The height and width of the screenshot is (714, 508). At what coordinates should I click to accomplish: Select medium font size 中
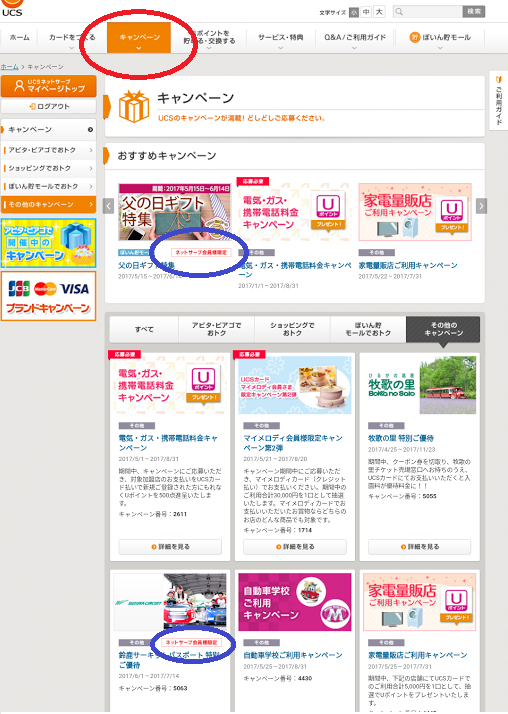[x=366, y=12]
